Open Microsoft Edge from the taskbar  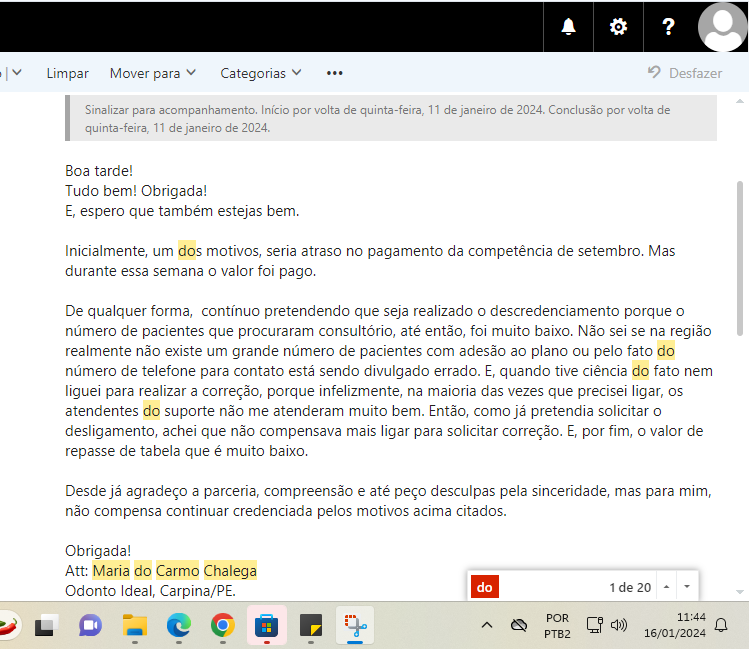tap(179, 625)
